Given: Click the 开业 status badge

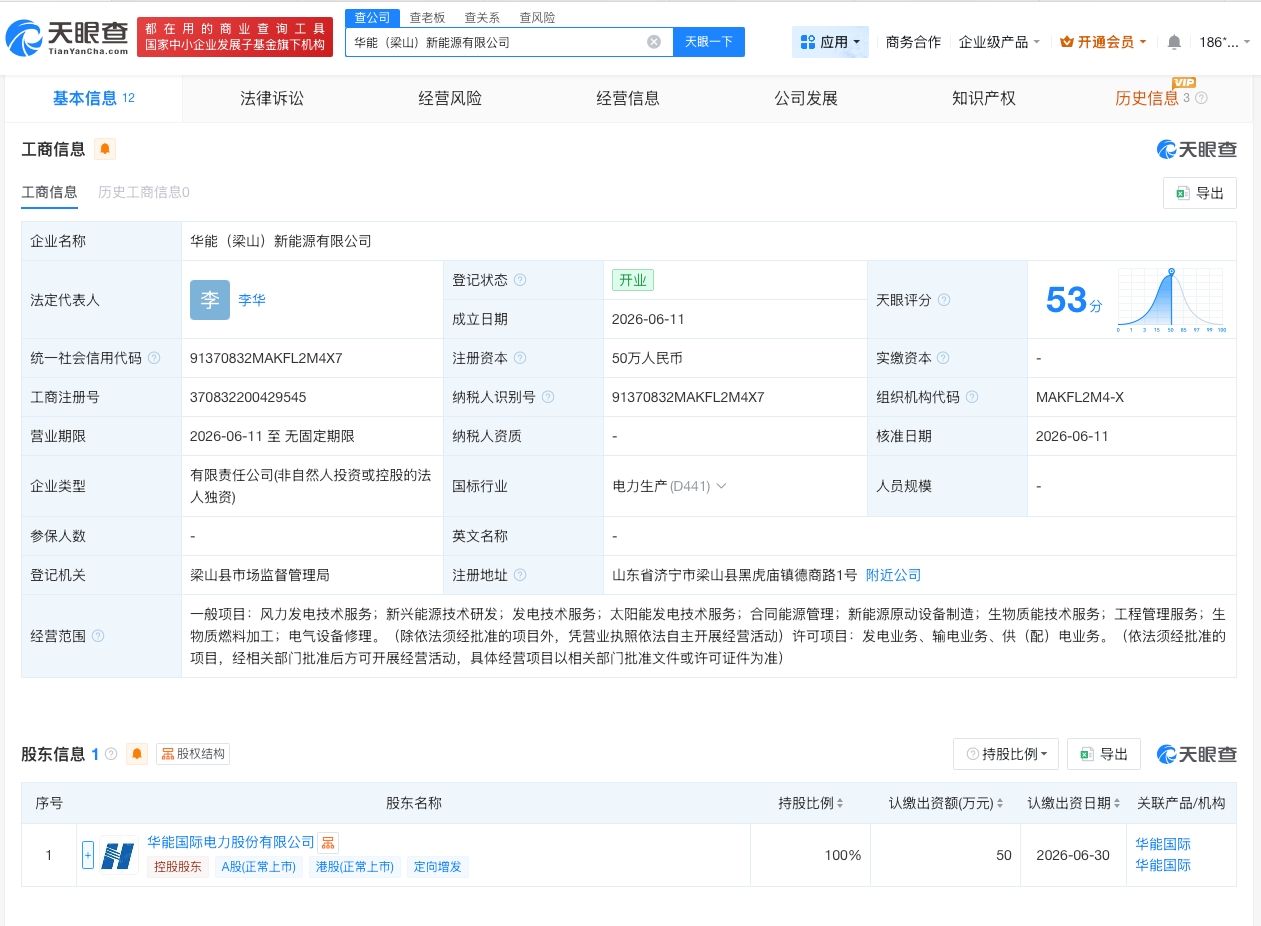Looking at the screenshot, I should click(633, 280).
